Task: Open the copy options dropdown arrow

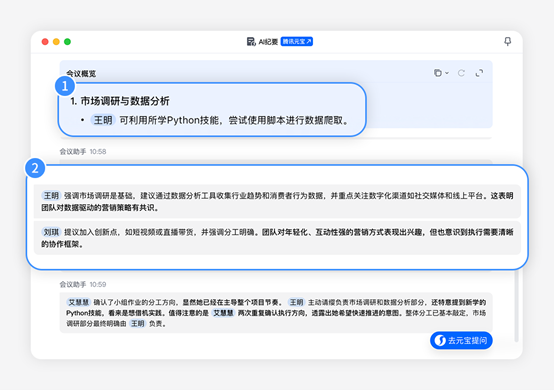Action: [x=447, y=73]
